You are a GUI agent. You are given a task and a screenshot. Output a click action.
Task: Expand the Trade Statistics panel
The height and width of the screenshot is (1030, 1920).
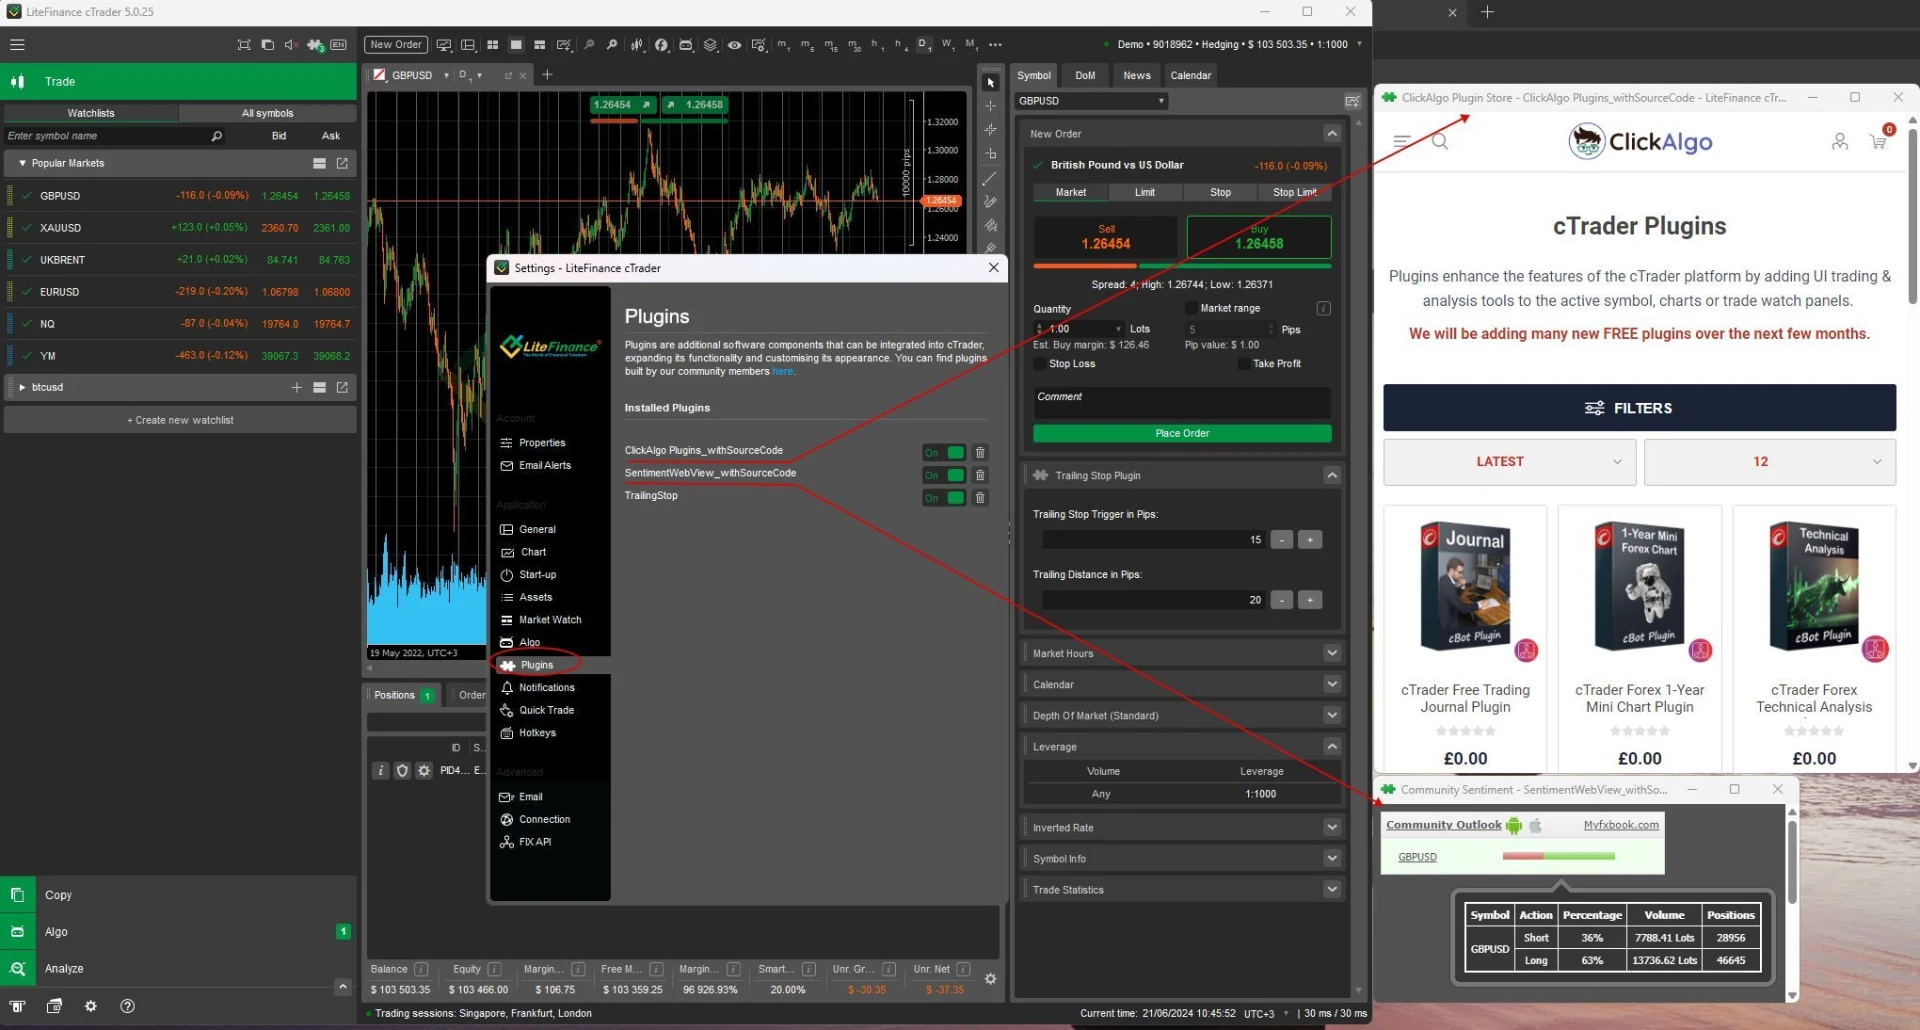pyautogui.click(x=1332, y=890)
